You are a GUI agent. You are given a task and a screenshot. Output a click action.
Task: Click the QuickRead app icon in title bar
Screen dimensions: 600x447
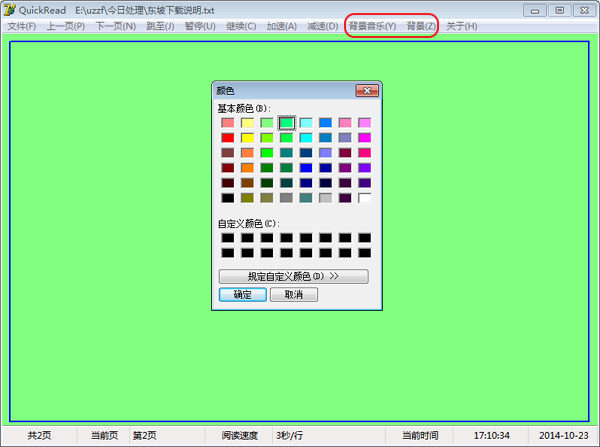[9, 10]
